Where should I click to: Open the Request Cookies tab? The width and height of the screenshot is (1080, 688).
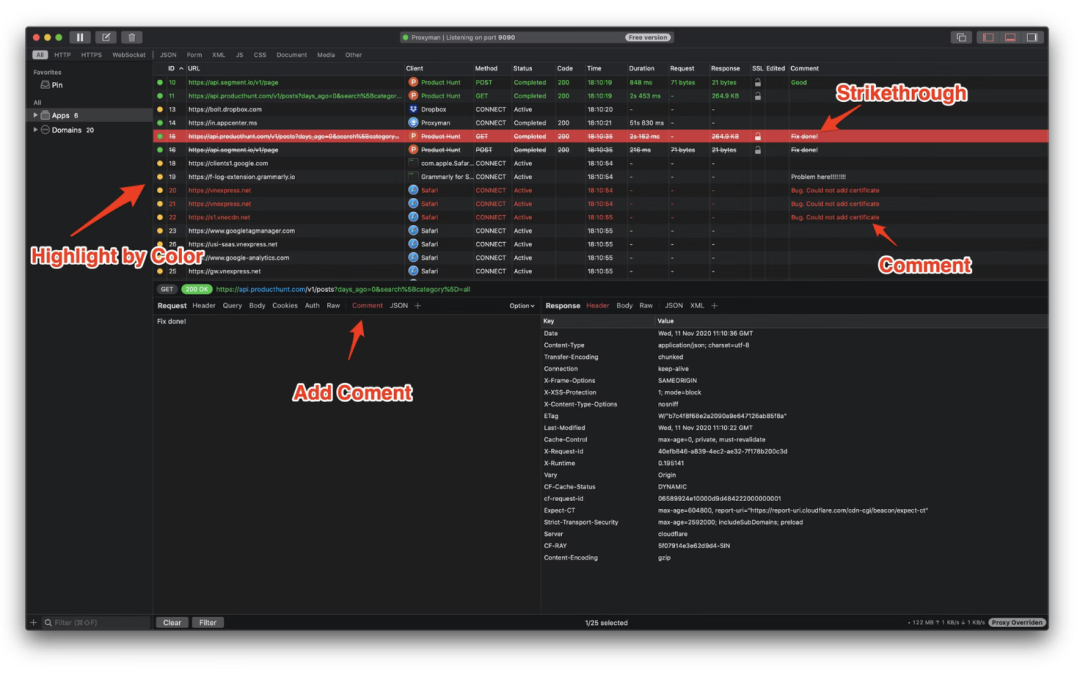(x=284, y=305)
